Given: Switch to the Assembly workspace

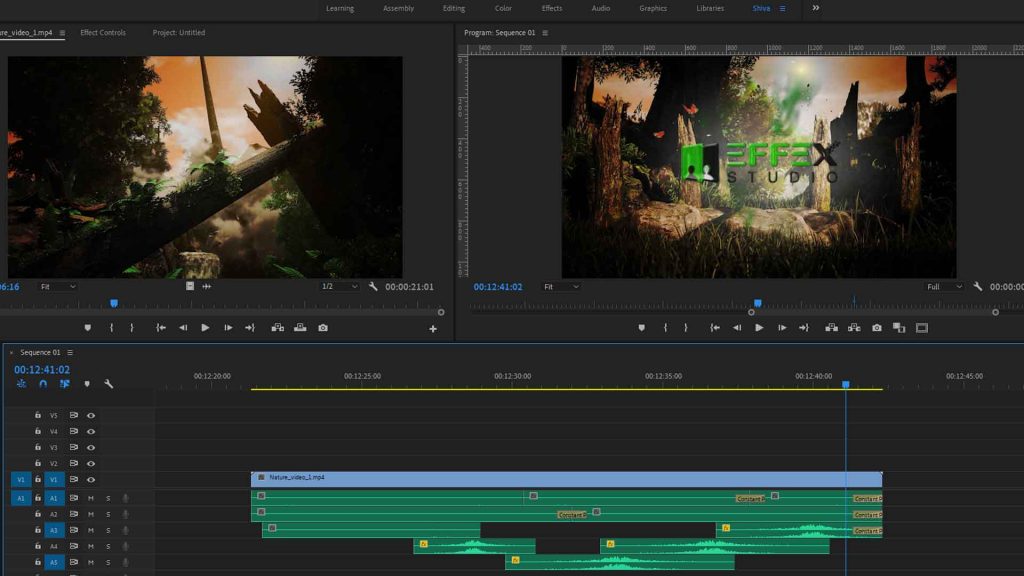Looking at the screenshot, I should (x=398, y=8).
